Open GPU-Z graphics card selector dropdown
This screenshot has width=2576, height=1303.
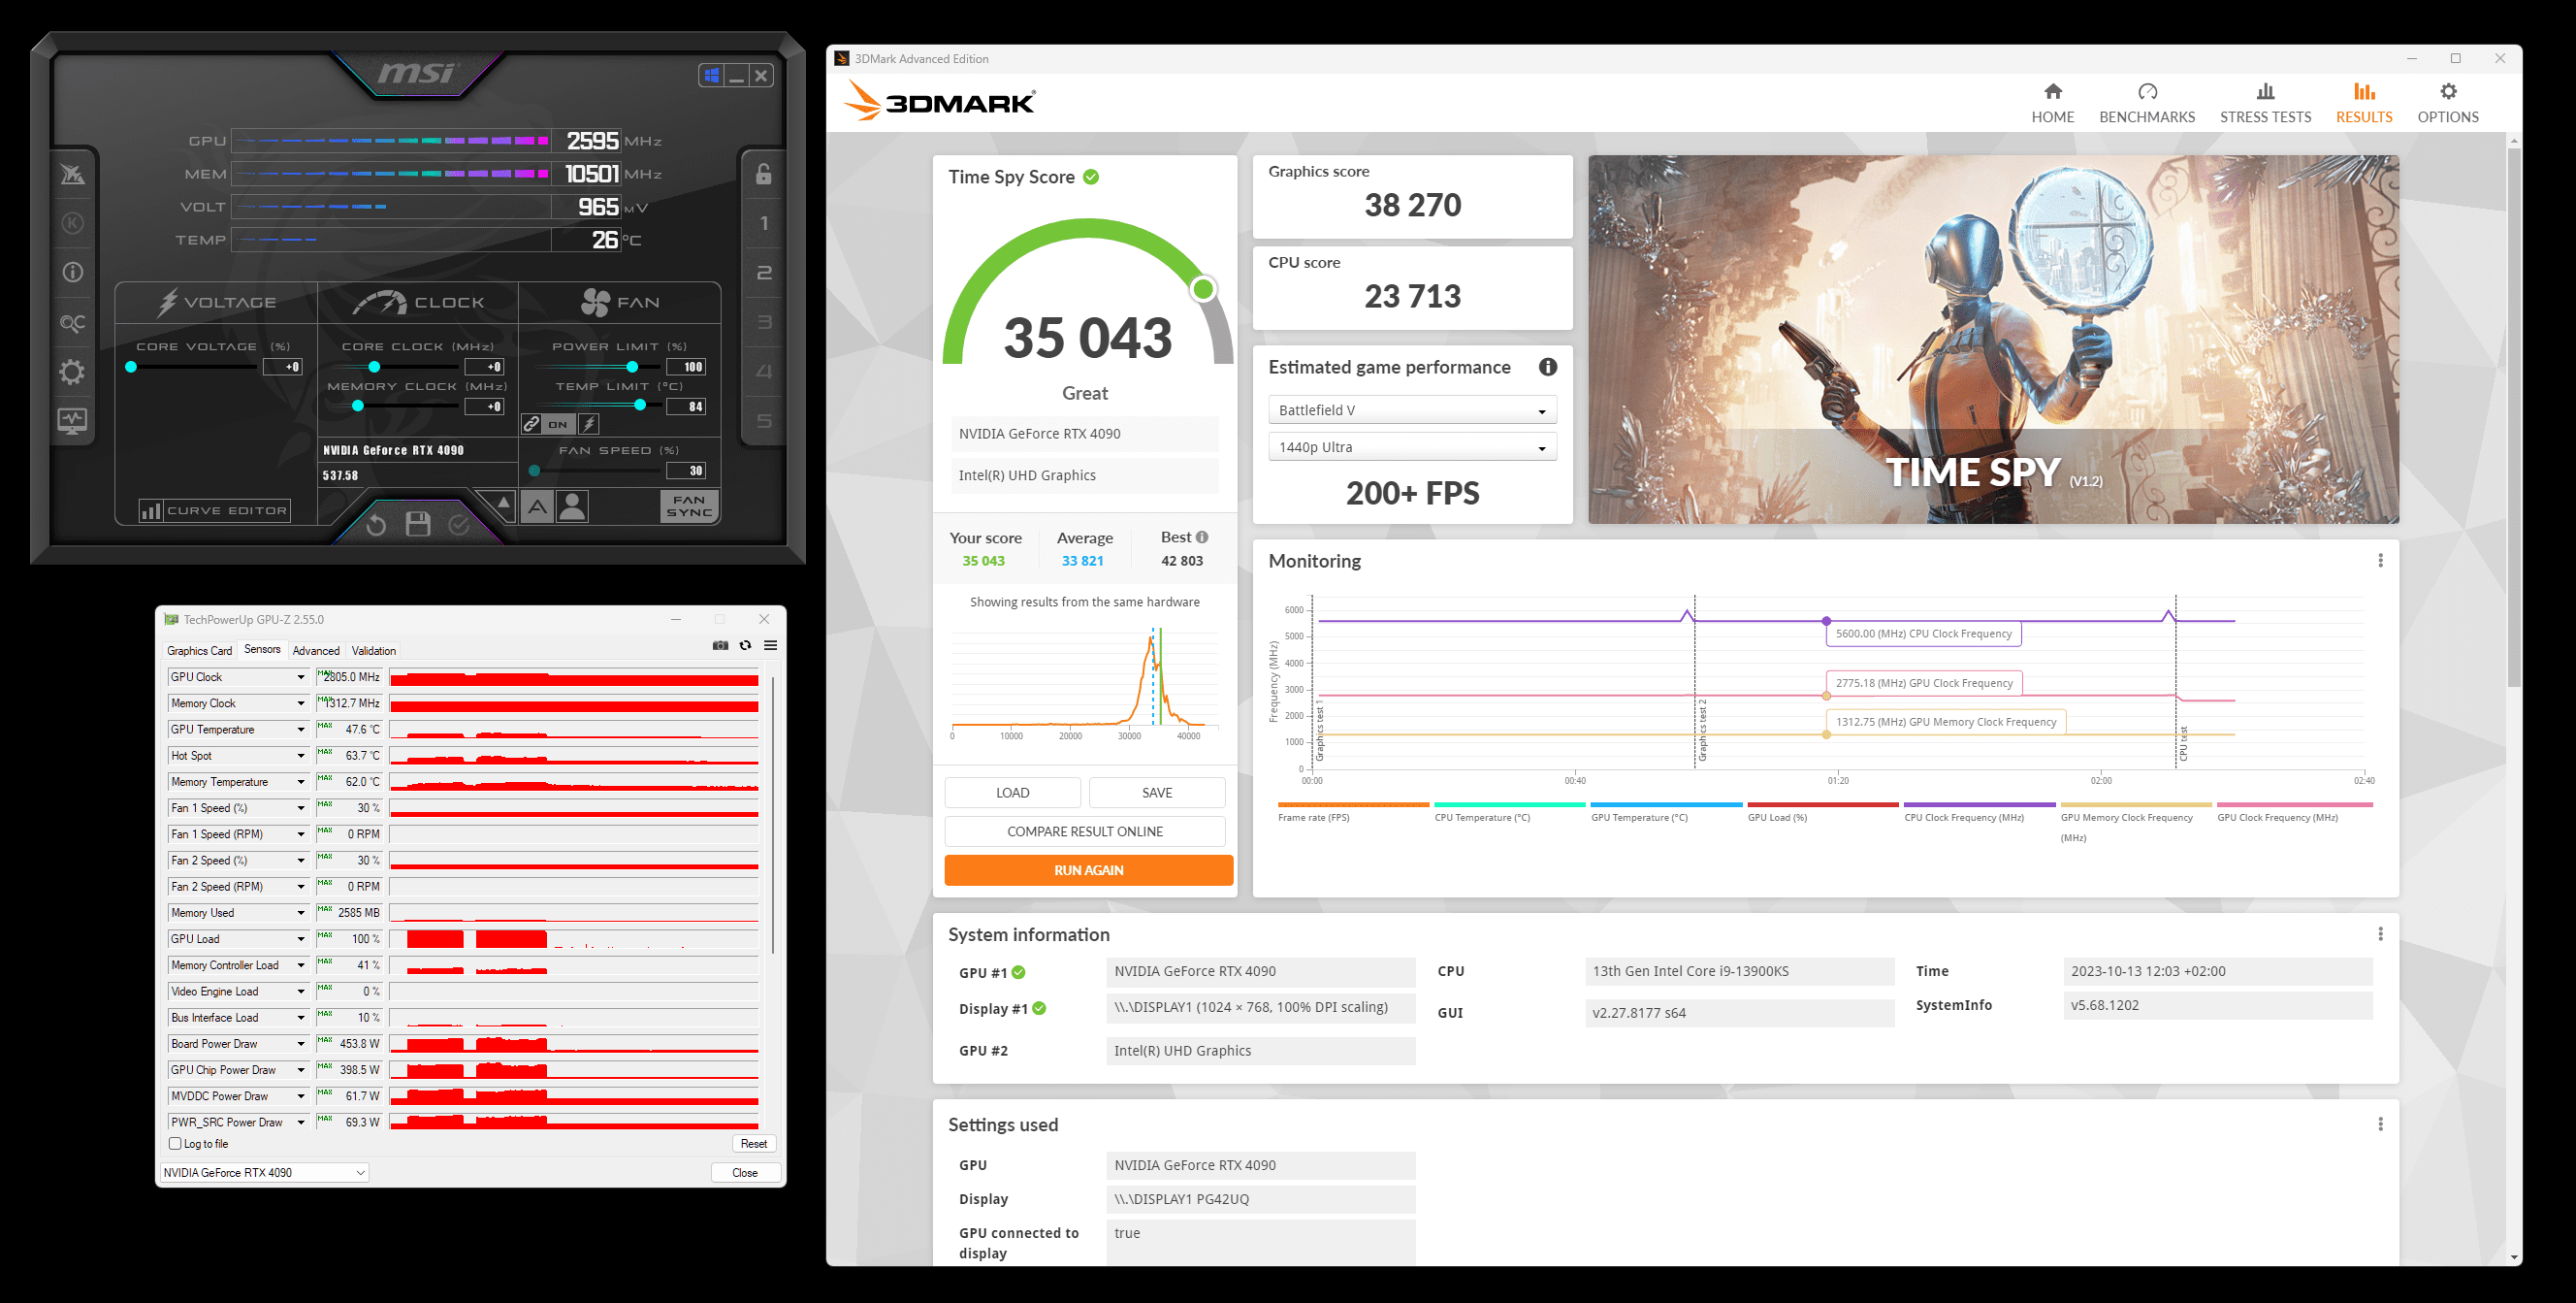(x=264, y=1173)
